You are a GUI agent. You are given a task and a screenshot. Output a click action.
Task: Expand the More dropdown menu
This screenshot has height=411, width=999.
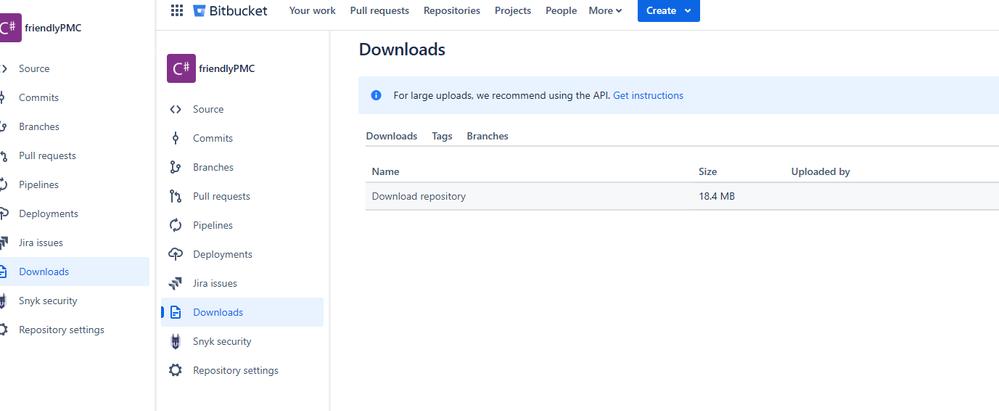[x=605, y=11]
